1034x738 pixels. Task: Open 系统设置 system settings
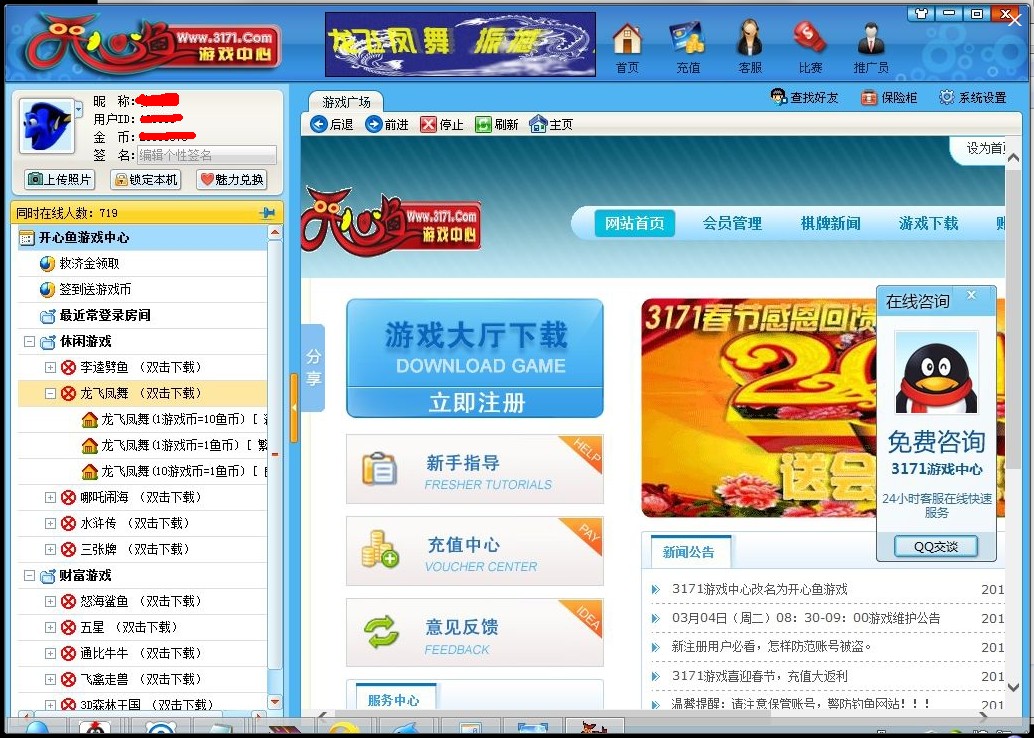[x=973, y=98]
